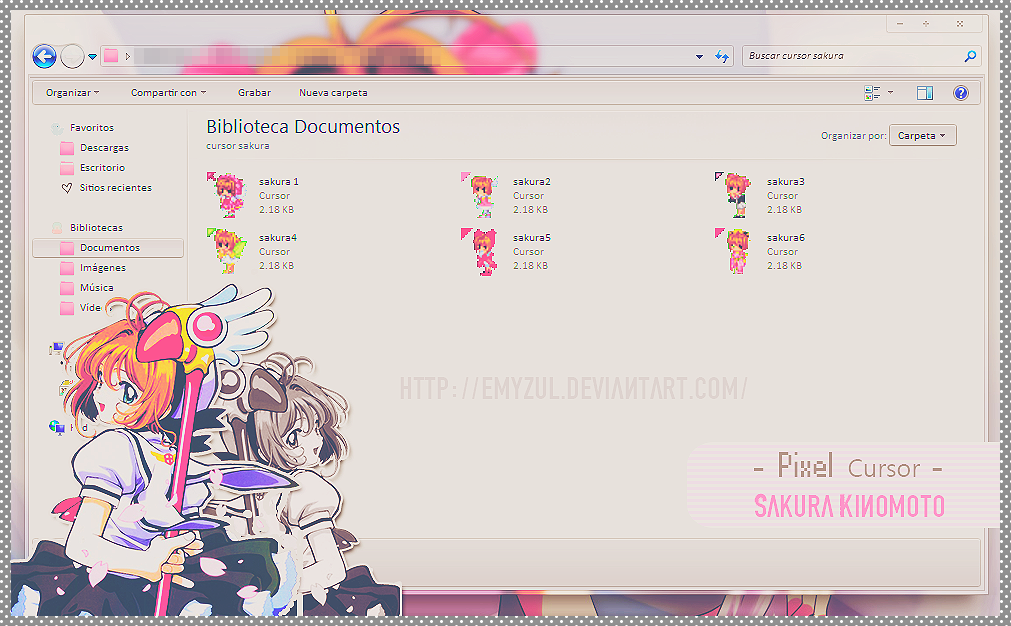Open the recent pages dropdown arrow

pos(92,57)
